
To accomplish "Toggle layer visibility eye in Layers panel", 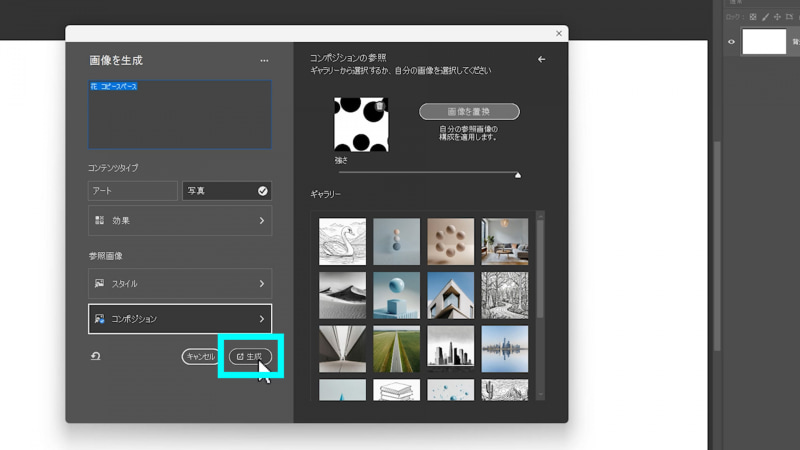I will pos(731,42).
